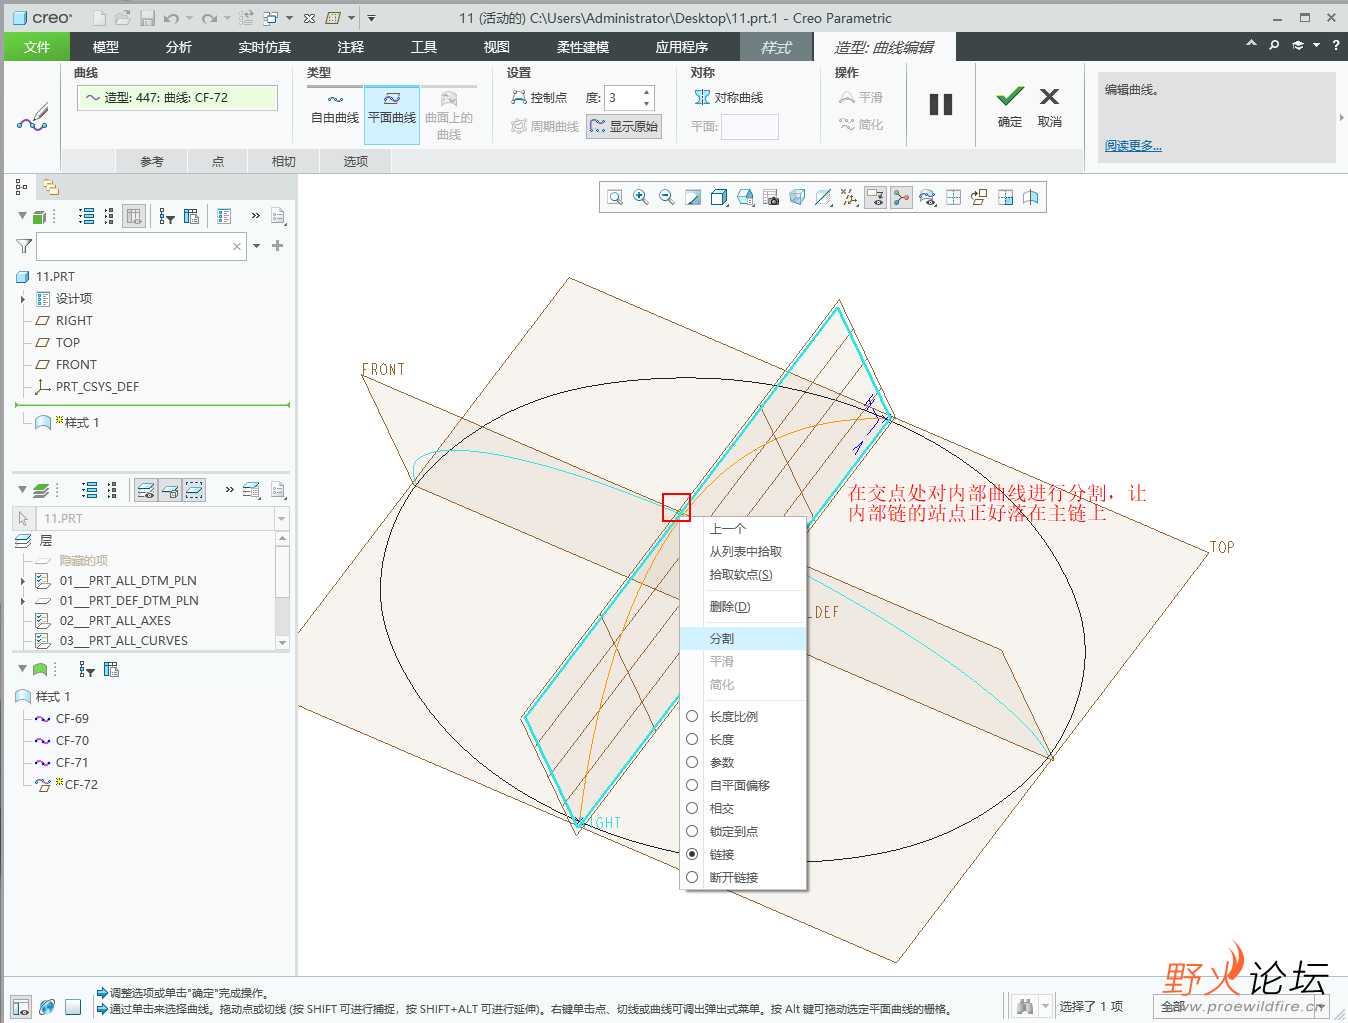Select the Free curve (自由曲线) type

(335, 109)
